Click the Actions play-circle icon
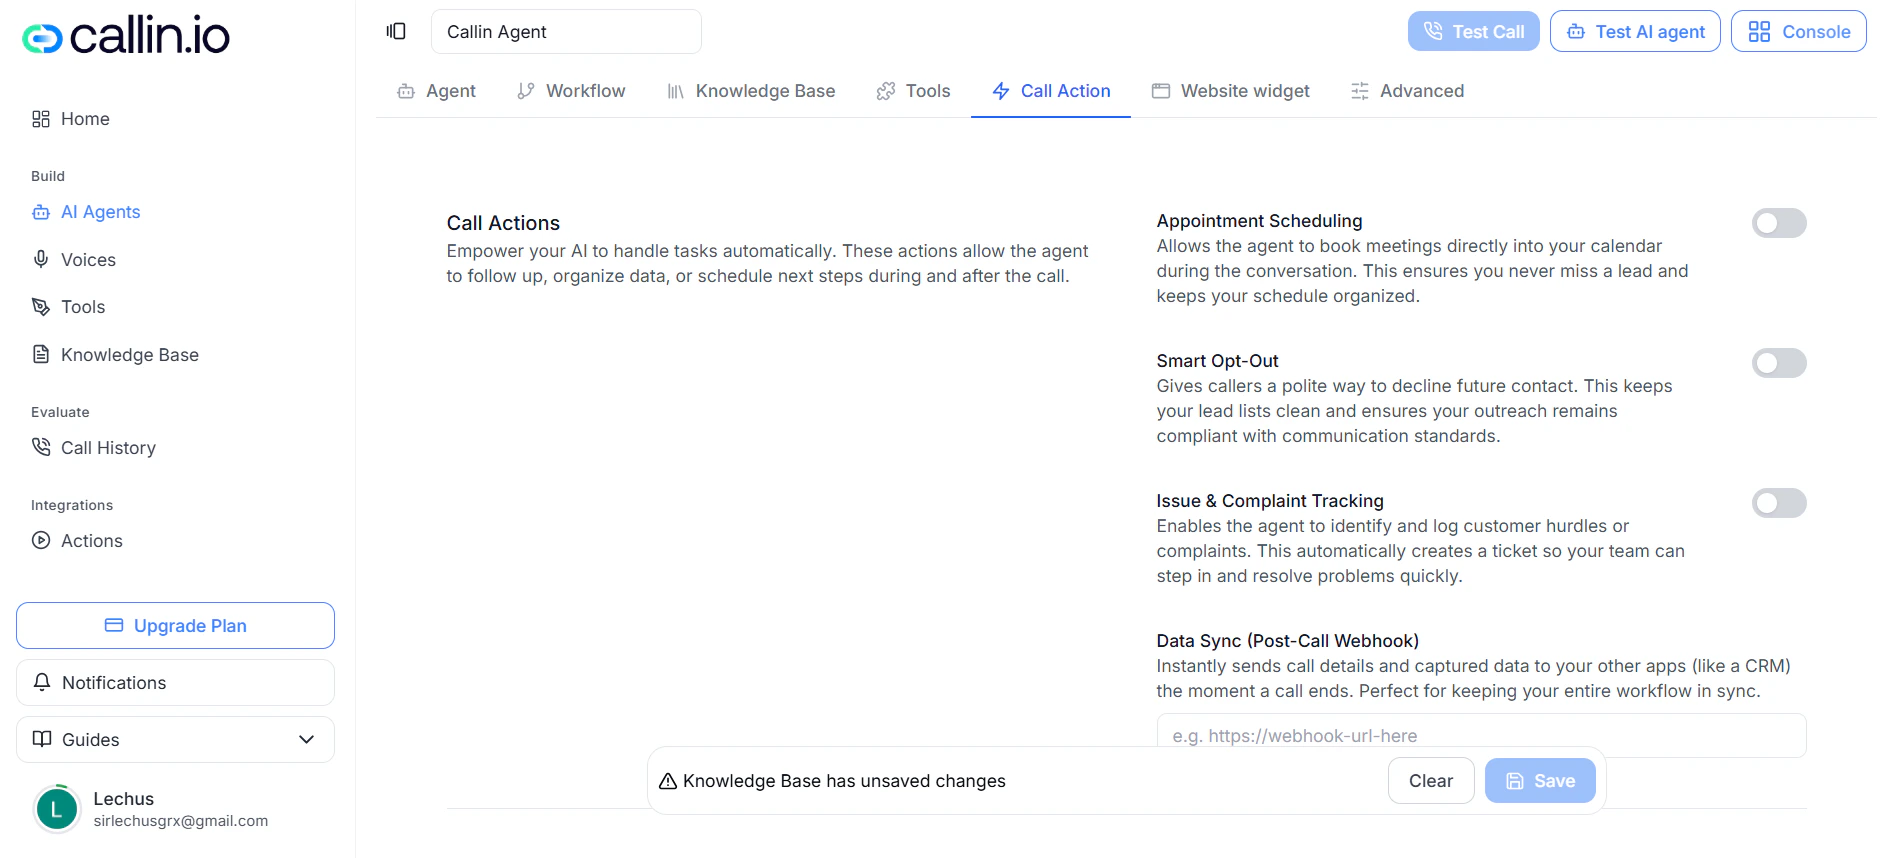The image size is (1897, 858). 41,540
